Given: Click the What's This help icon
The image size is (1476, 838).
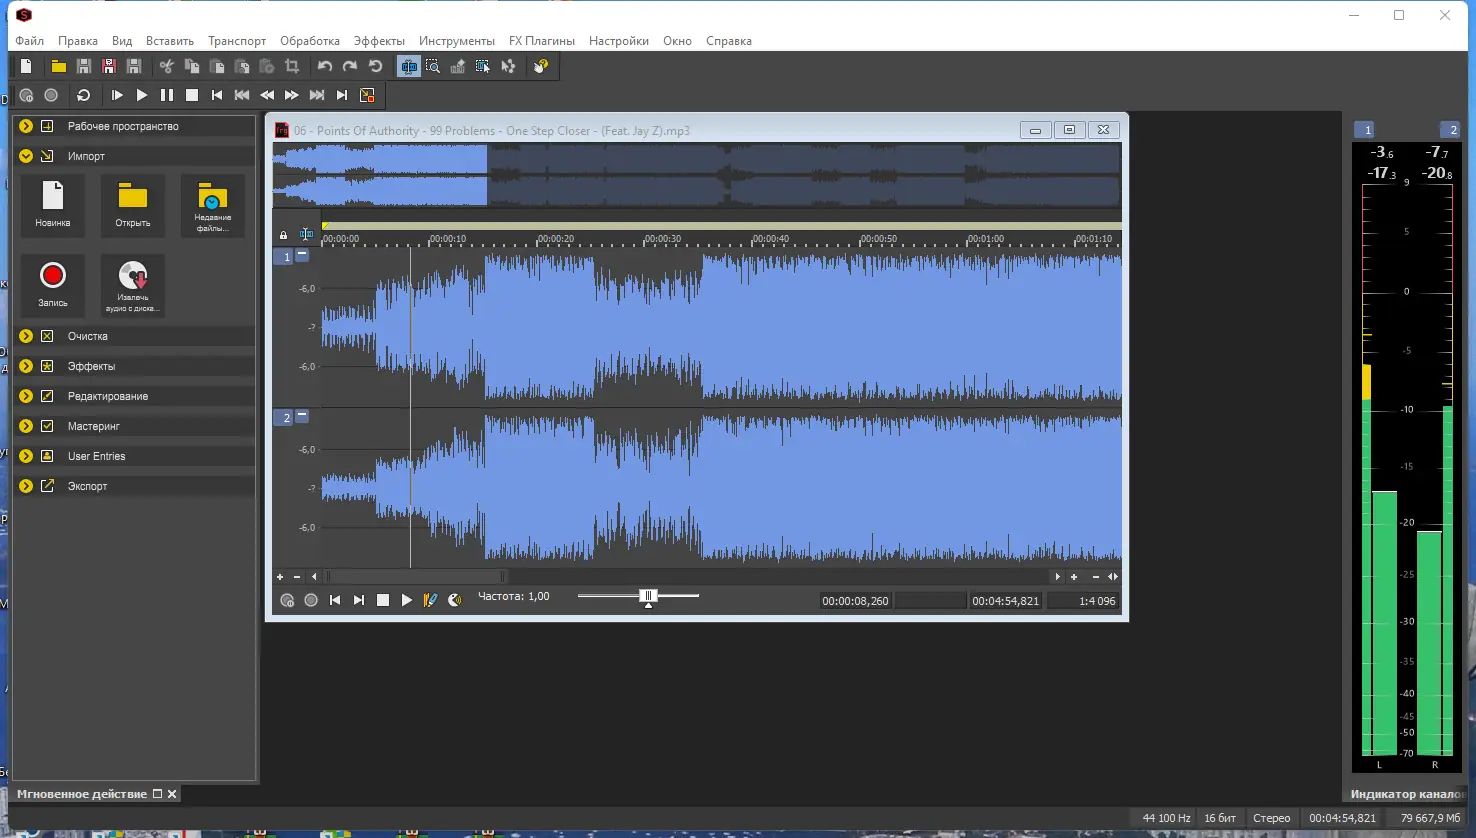Looking at the screenshot, I should (541, 66).
